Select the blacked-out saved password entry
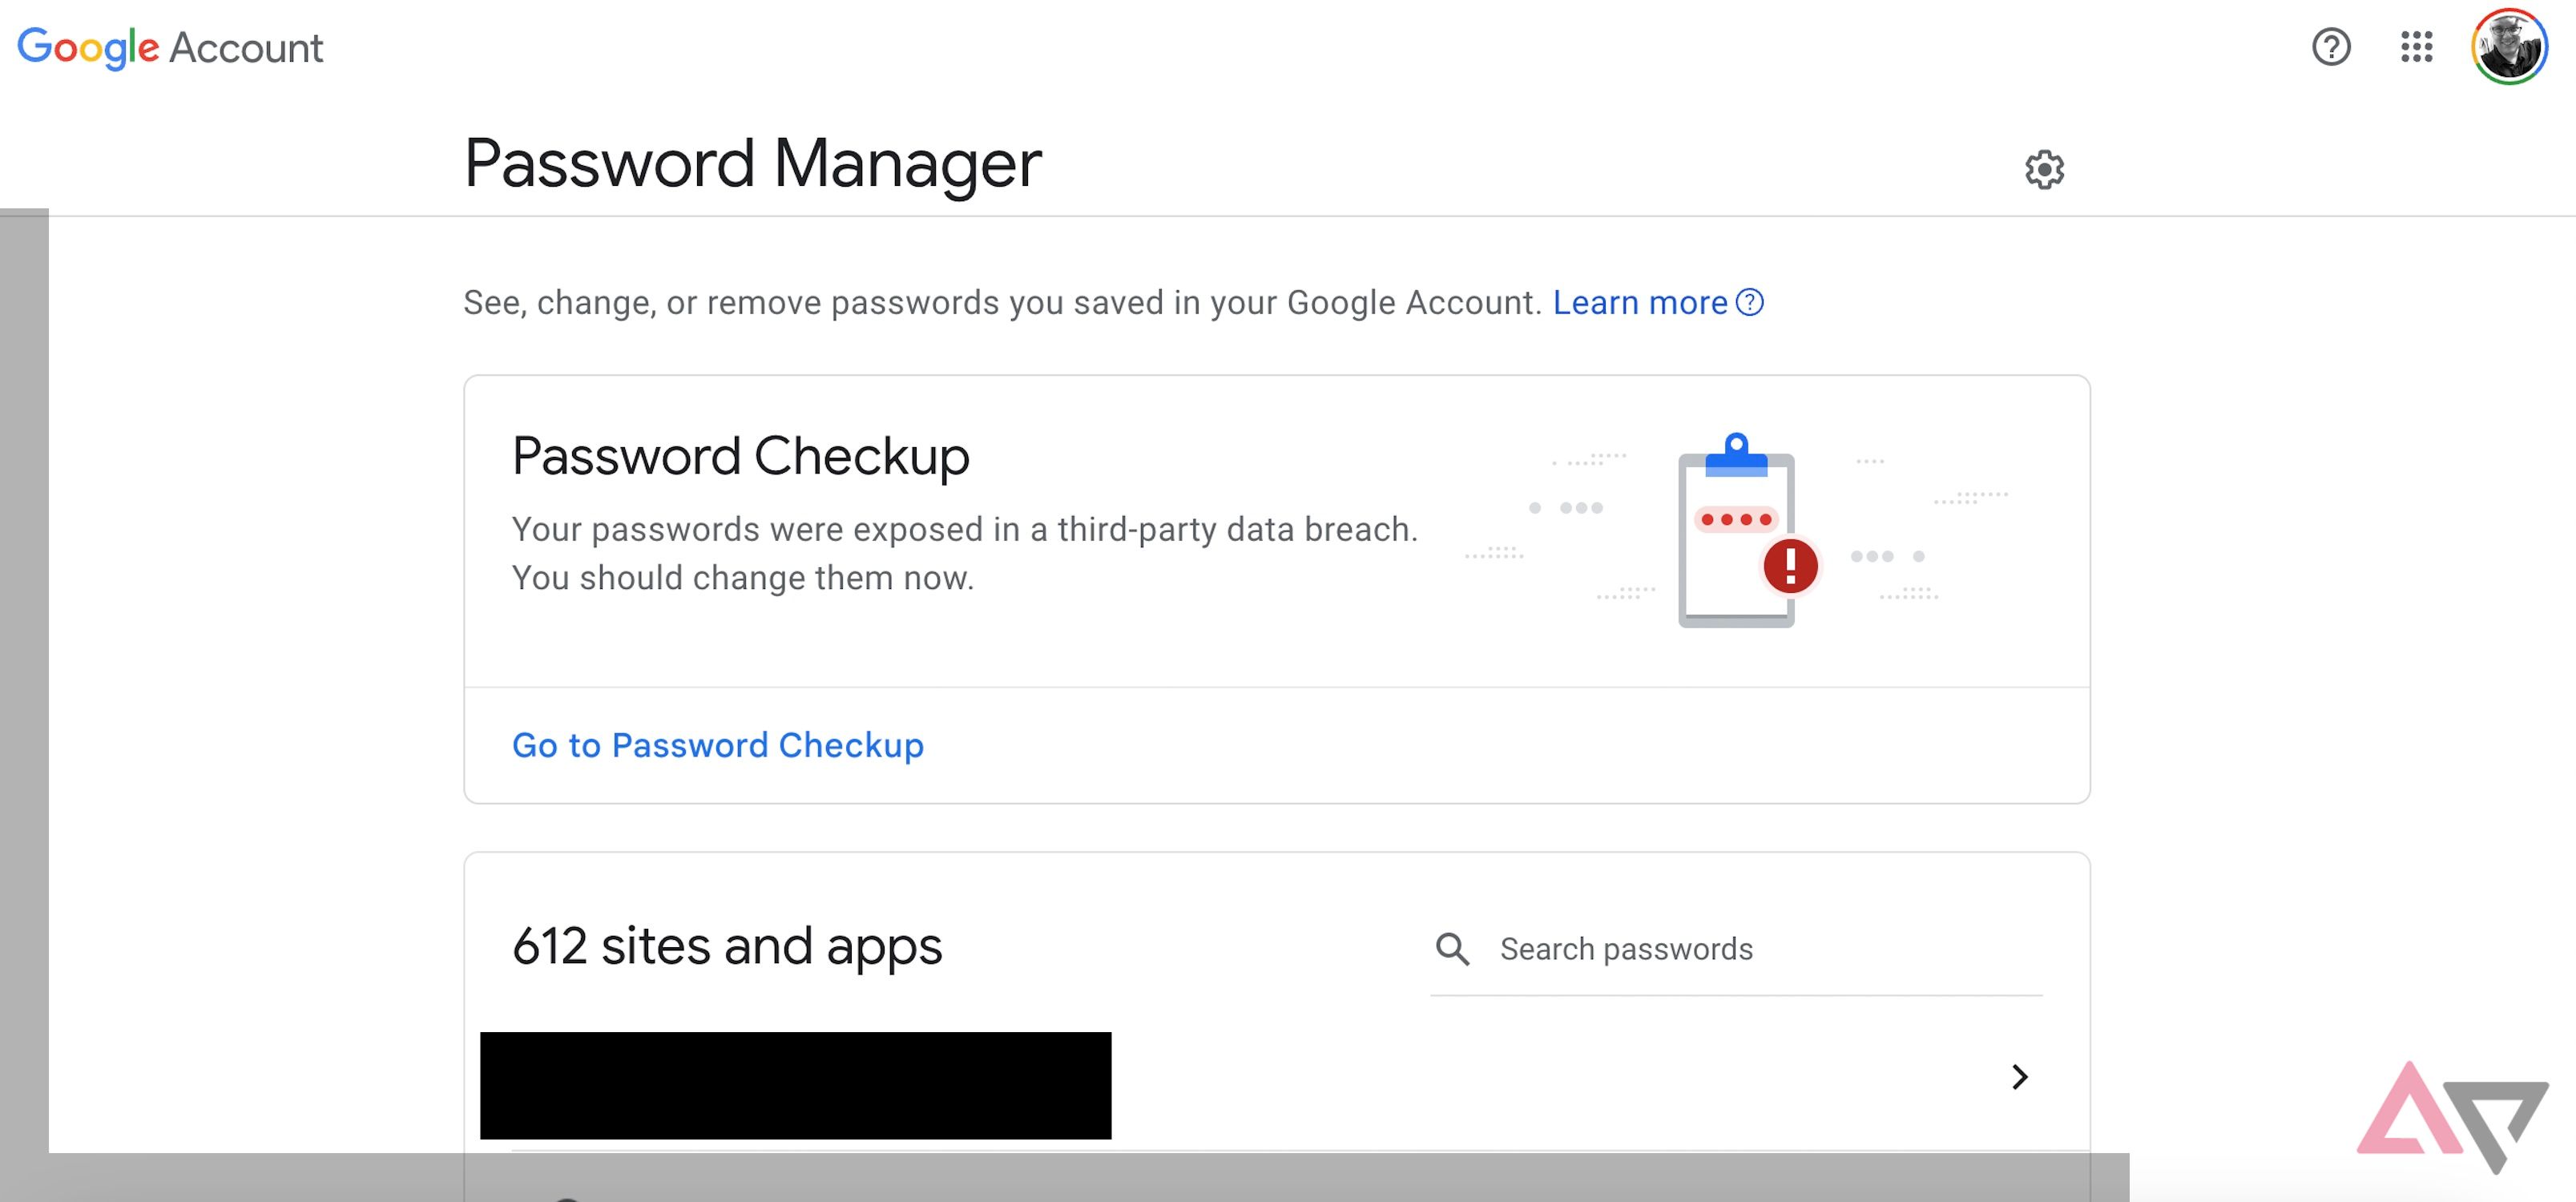The image size is (2576, 1202). pos(795,1085)
